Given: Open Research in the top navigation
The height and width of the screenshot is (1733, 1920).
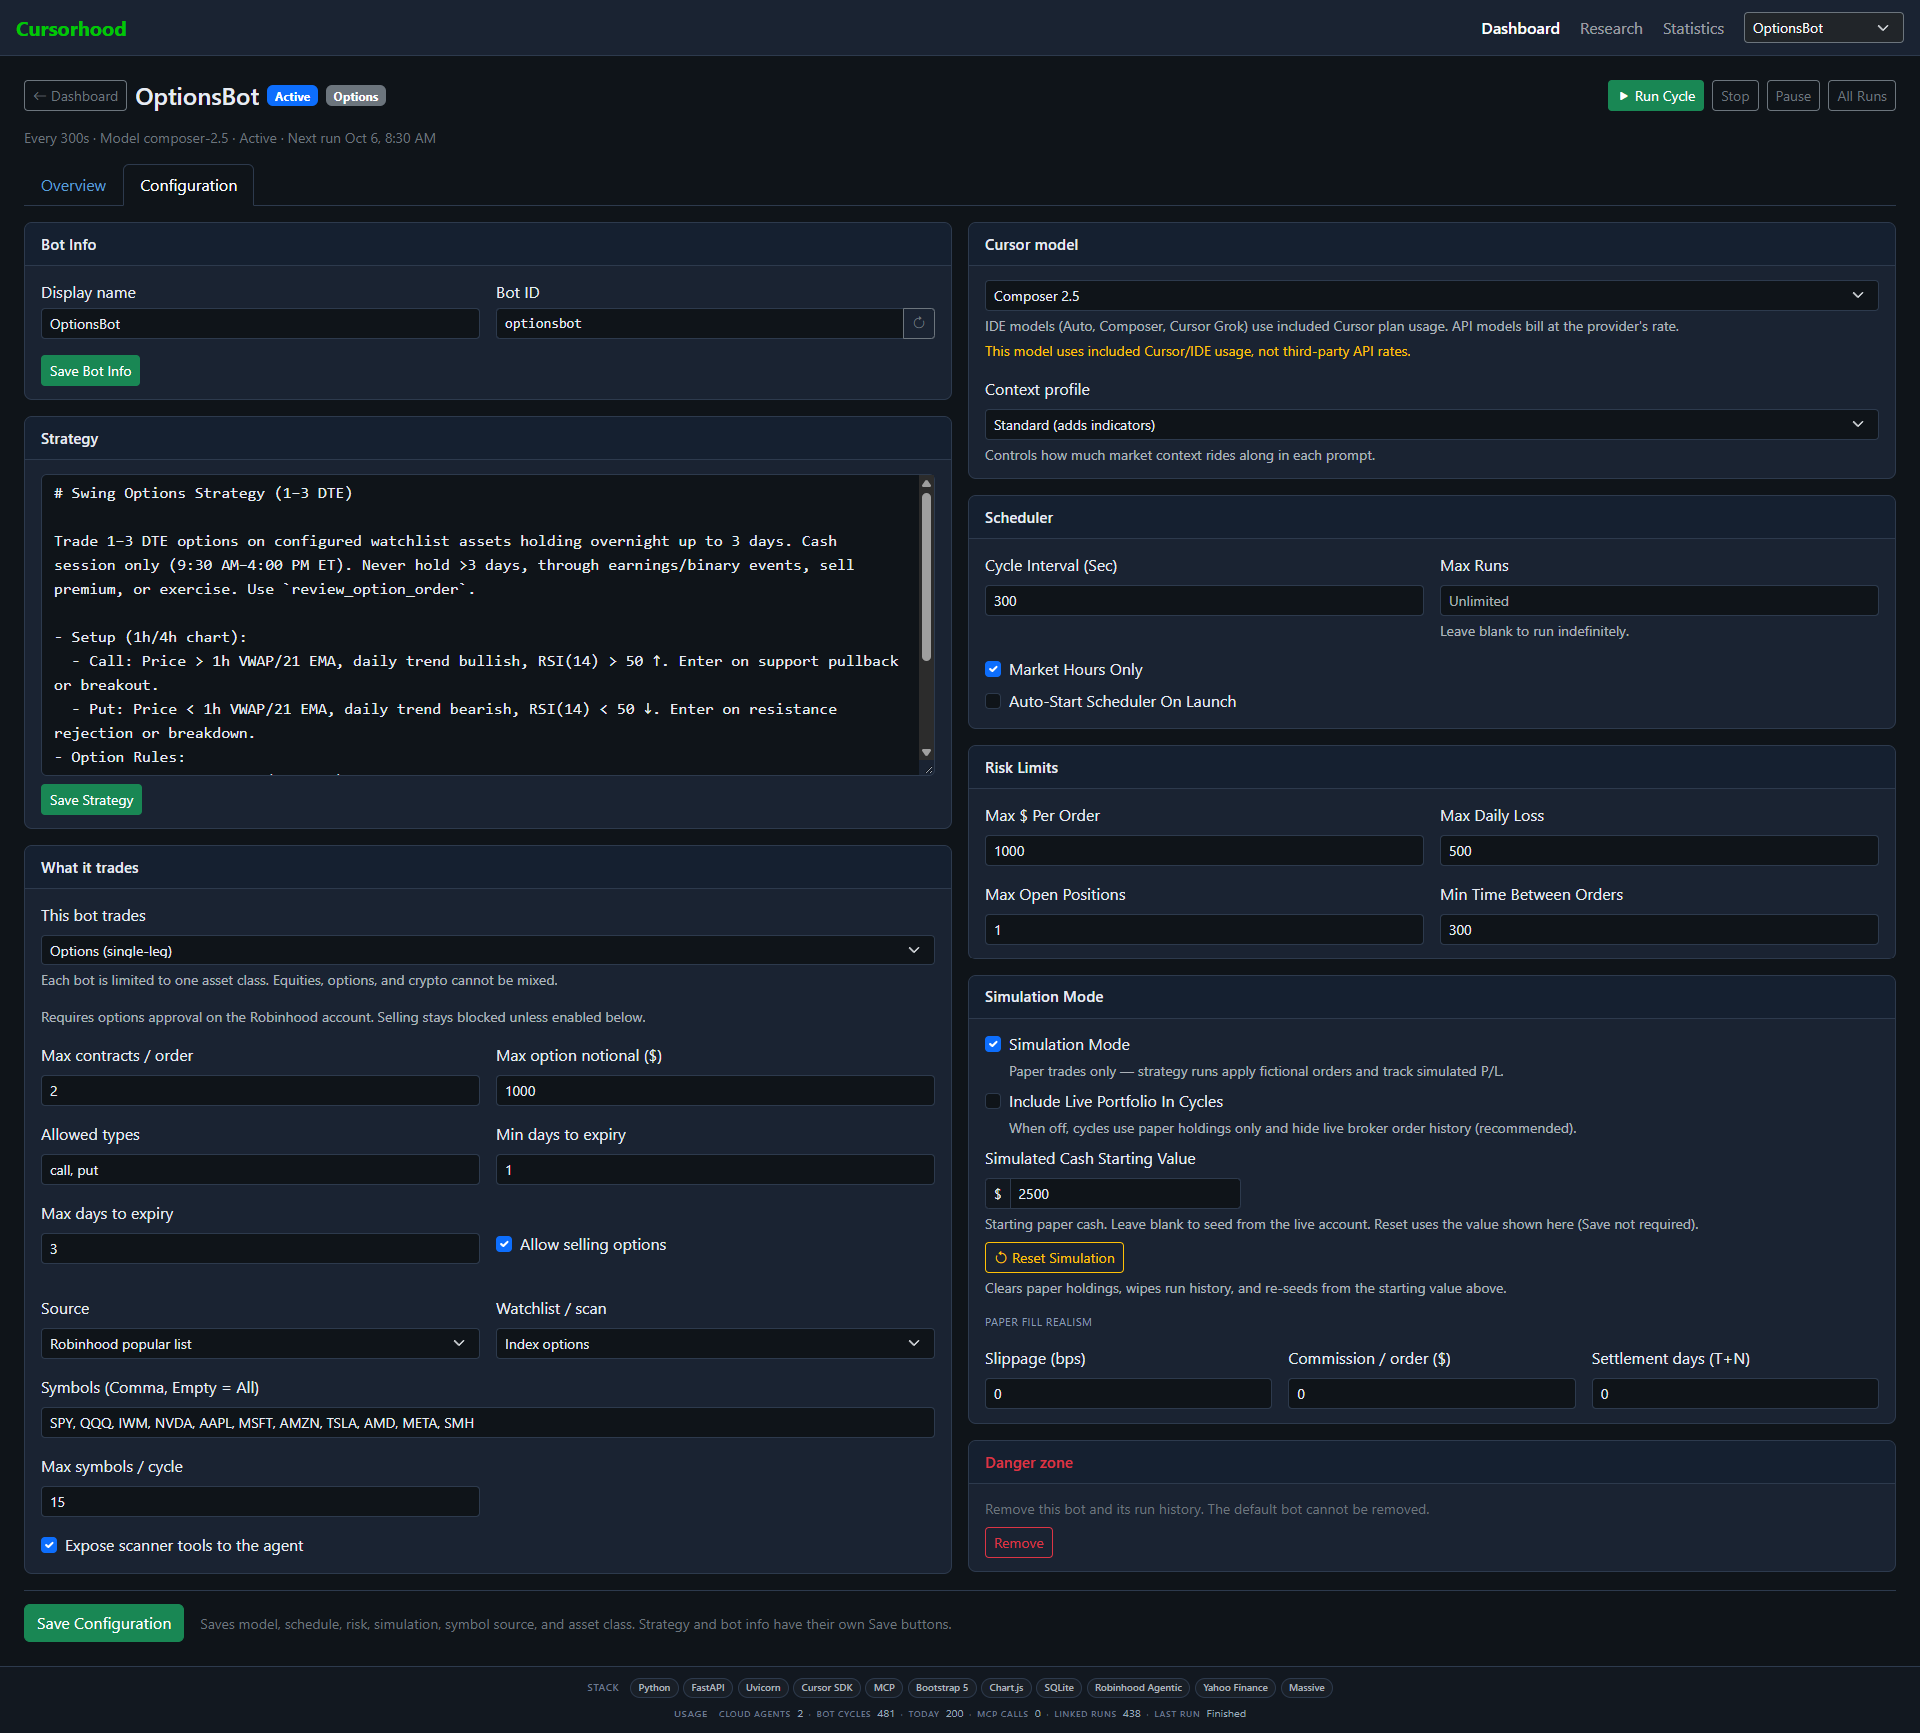Looking at the screenshot, I should click(x=1611, y=28).
